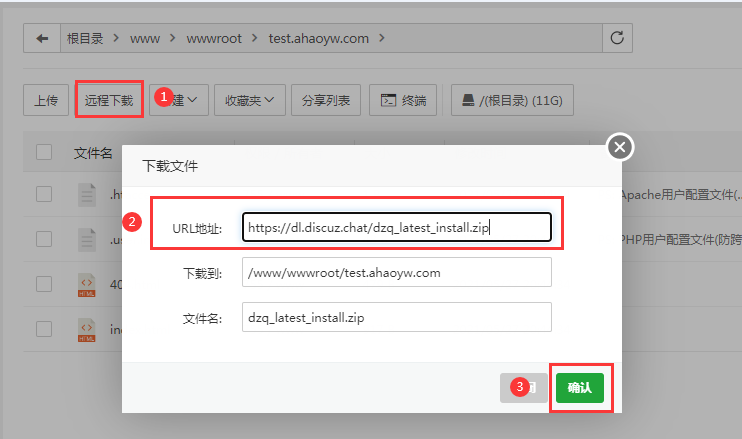
Task: Click the index HTML file icon
Action: tap(87, 329)
